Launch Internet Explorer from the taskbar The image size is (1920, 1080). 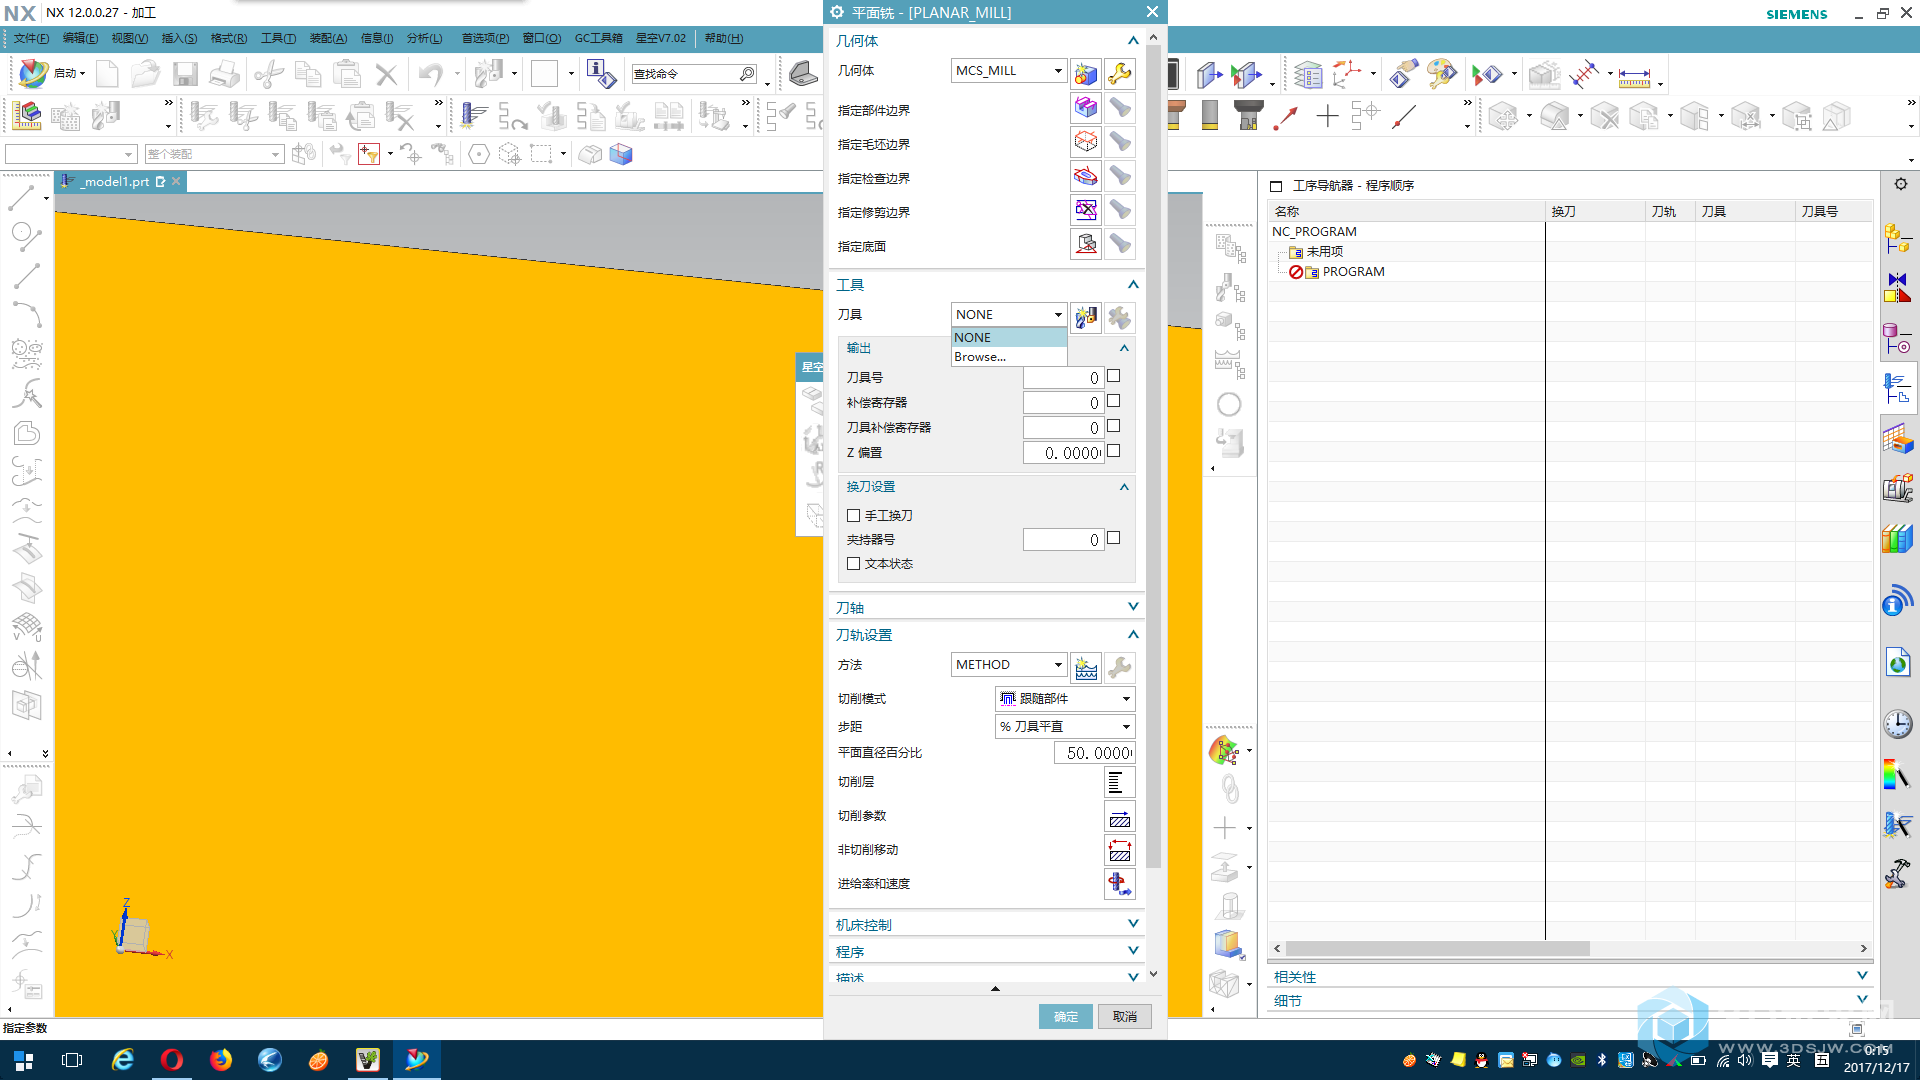(122, 1060)
